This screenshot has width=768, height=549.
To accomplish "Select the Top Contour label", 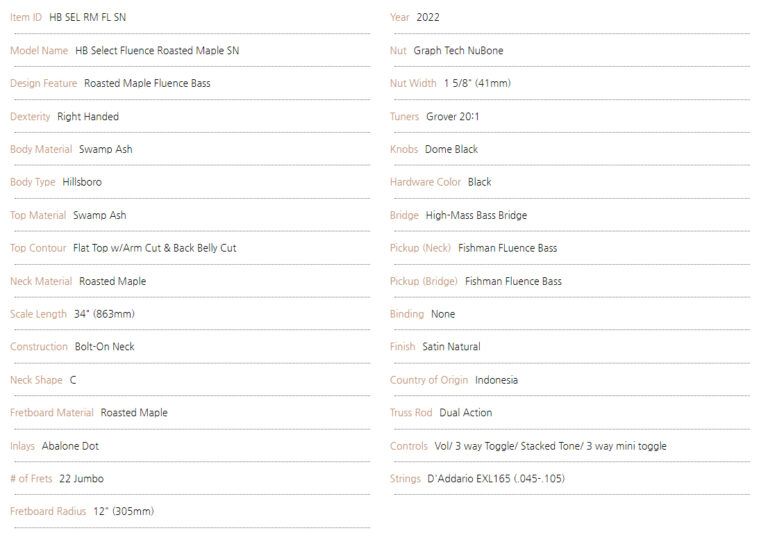I will pyautogui.click(x=38, y=248).
